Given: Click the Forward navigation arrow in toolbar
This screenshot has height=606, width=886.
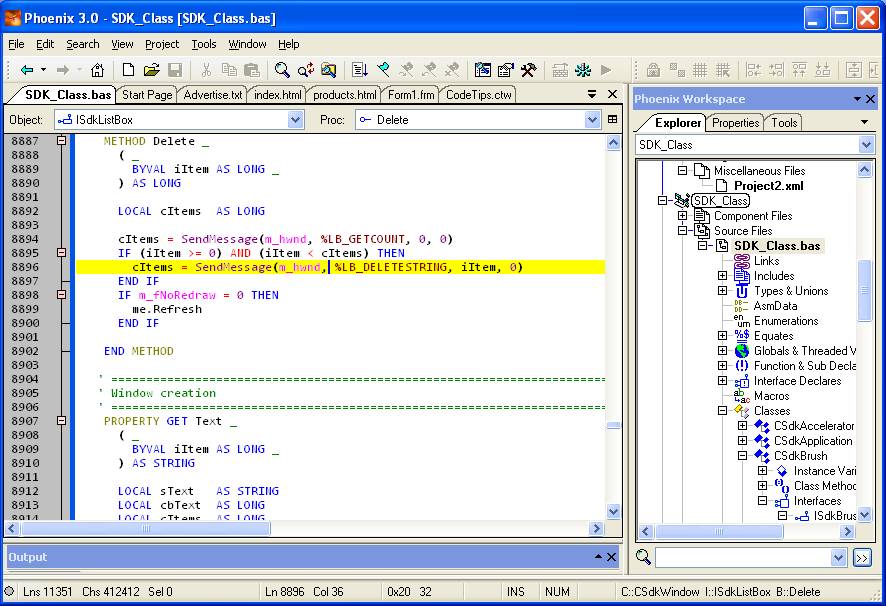Looking at the screenshot, I should pyautogui.click(x=63, y=70).
